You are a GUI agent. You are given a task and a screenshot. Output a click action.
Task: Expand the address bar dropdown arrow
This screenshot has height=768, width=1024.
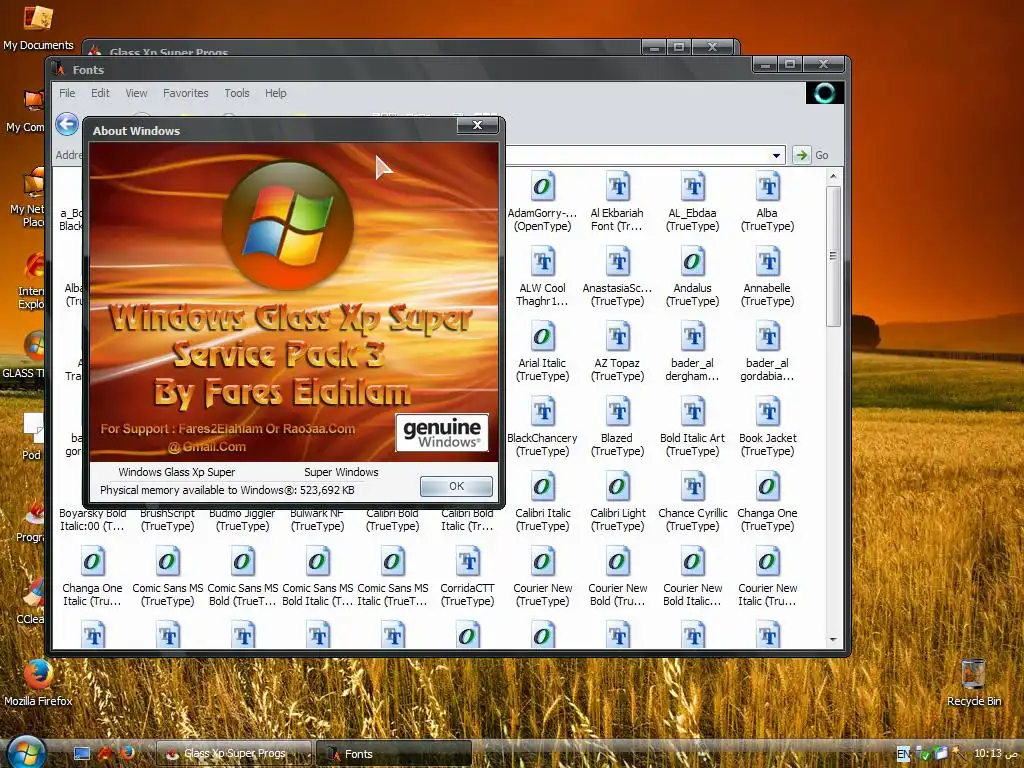click(x=776, y=155)
